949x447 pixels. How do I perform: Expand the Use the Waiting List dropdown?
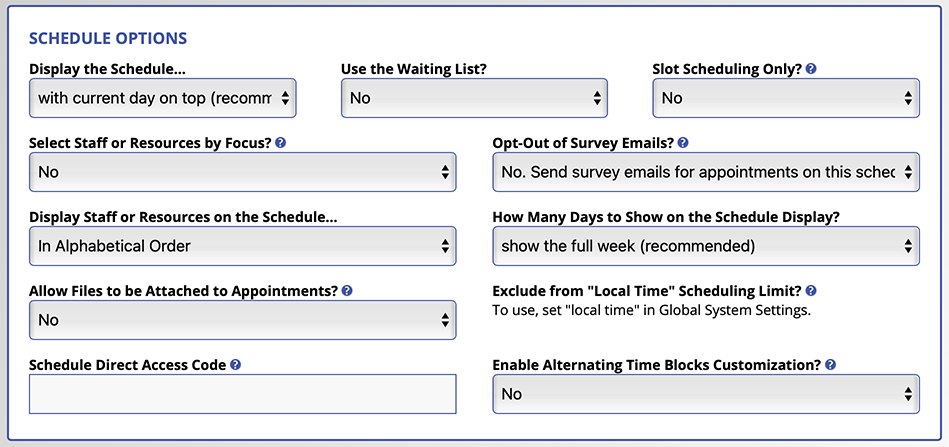pyautogui.click(x=474, y=98)
